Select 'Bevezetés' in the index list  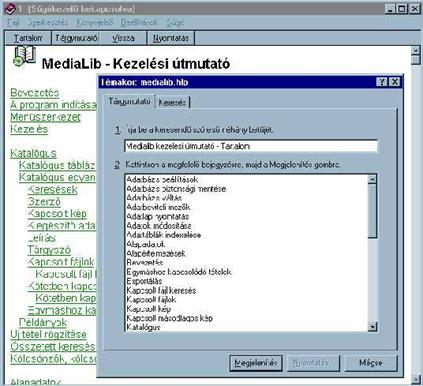[145, 263]
